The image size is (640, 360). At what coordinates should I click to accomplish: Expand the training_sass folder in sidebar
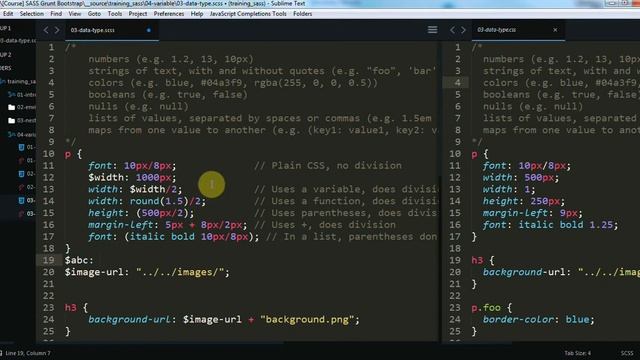(x=18, y=82)
